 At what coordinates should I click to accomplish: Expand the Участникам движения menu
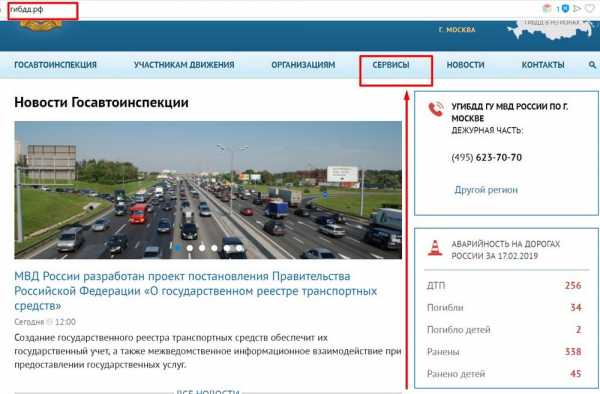[x=184, y=65]
